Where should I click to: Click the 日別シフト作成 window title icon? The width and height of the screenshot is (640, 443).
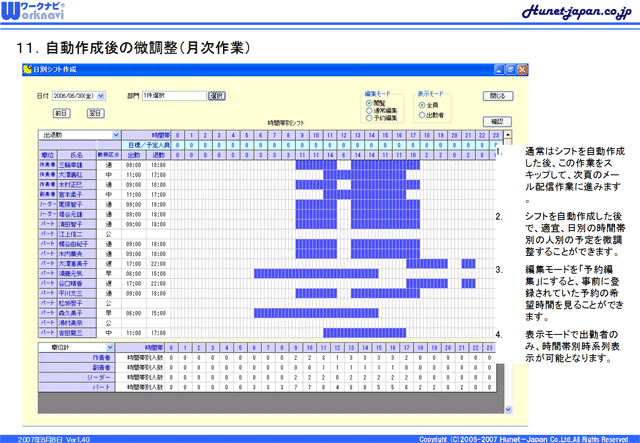coord(27,70)
